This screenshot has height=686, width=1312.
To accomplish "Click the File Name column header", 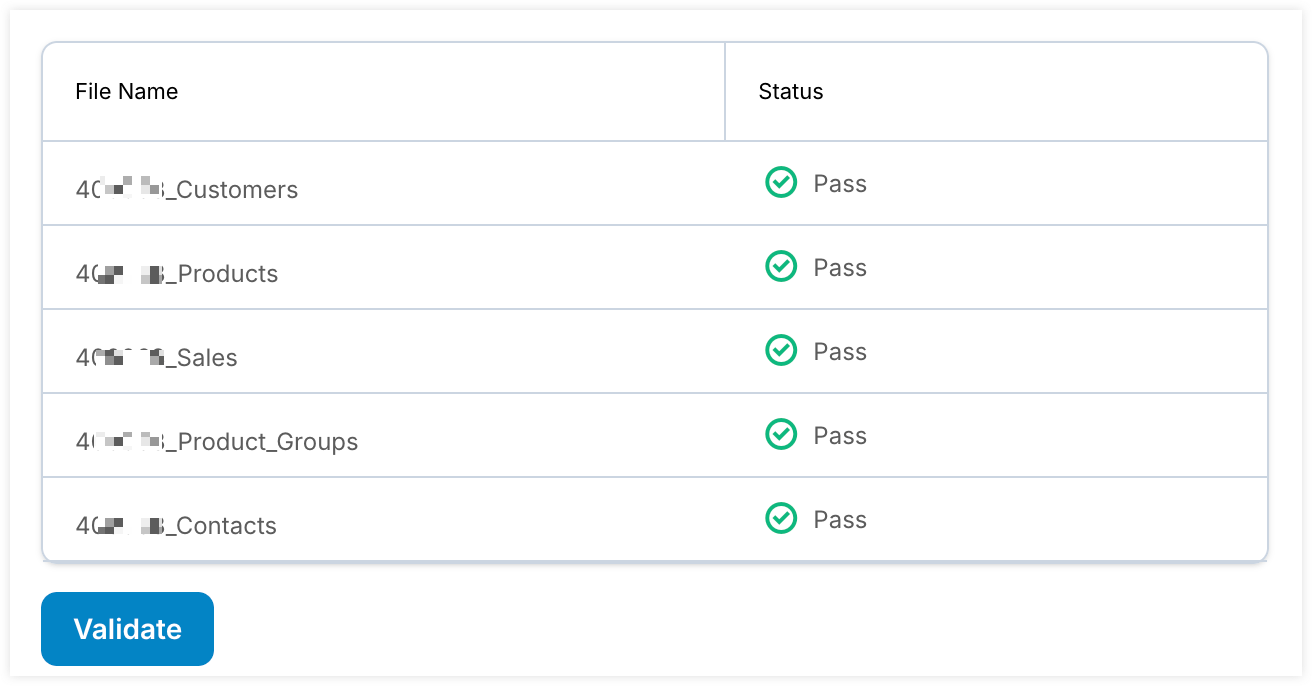I will point(127,92).
